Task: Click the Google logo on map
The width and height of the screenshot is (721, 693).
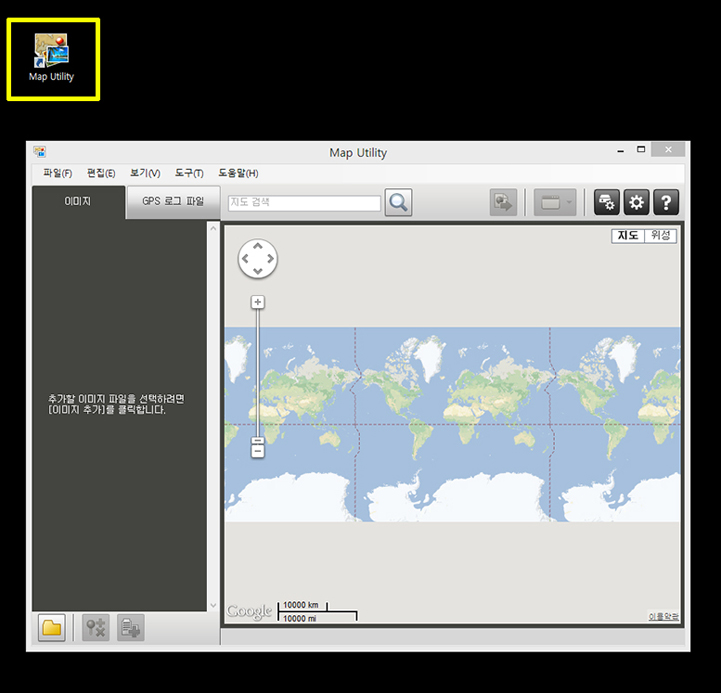Action: [249, 611]
